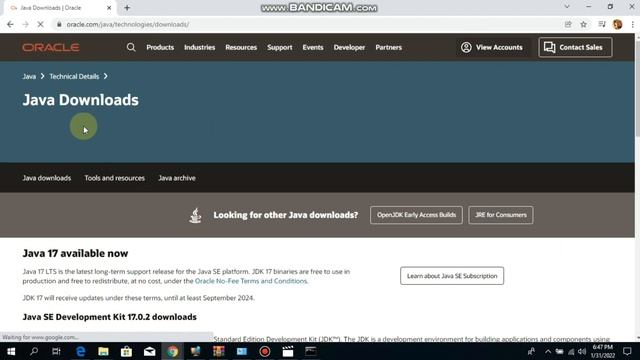Show hidden system tray icons
The width and height of the screenshot is (640, 360).
[x=548, y=351]
